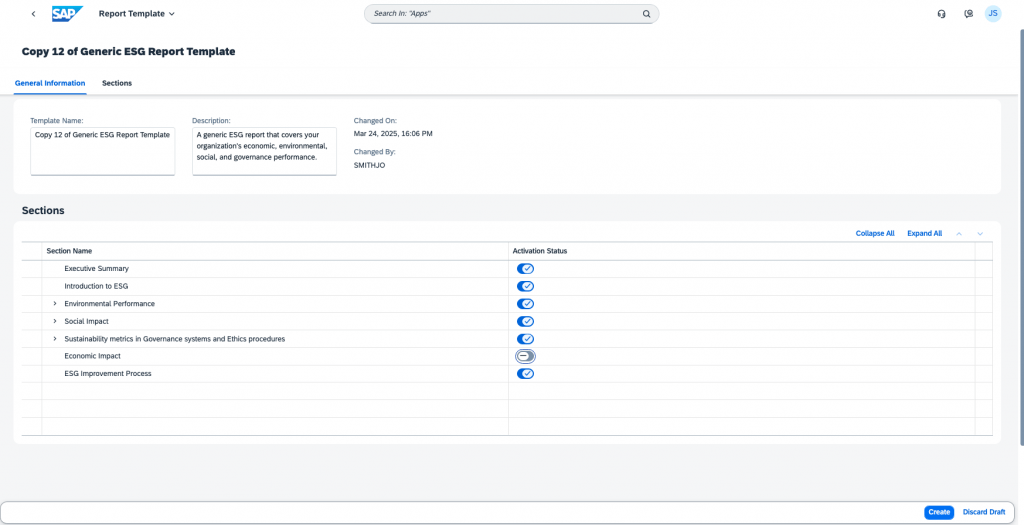
Task: Click the Expand All link
Action: [924, 234]
